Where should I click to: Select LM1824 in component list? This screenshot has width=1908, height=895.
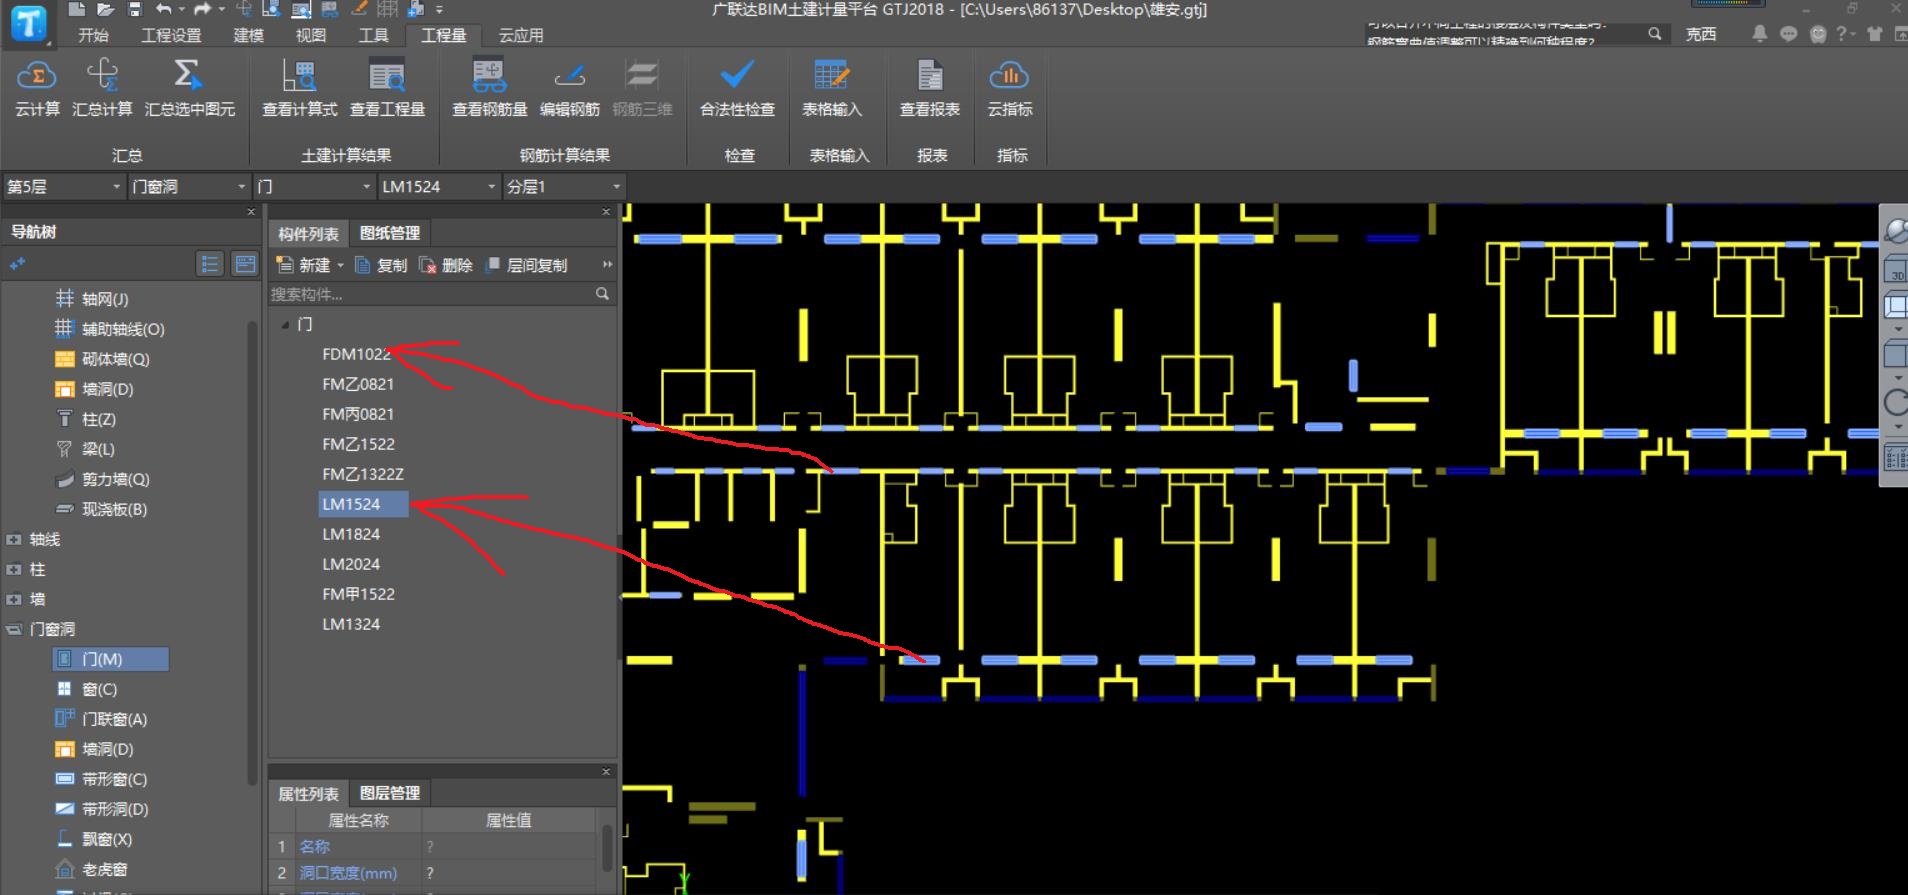coord(351,534)
